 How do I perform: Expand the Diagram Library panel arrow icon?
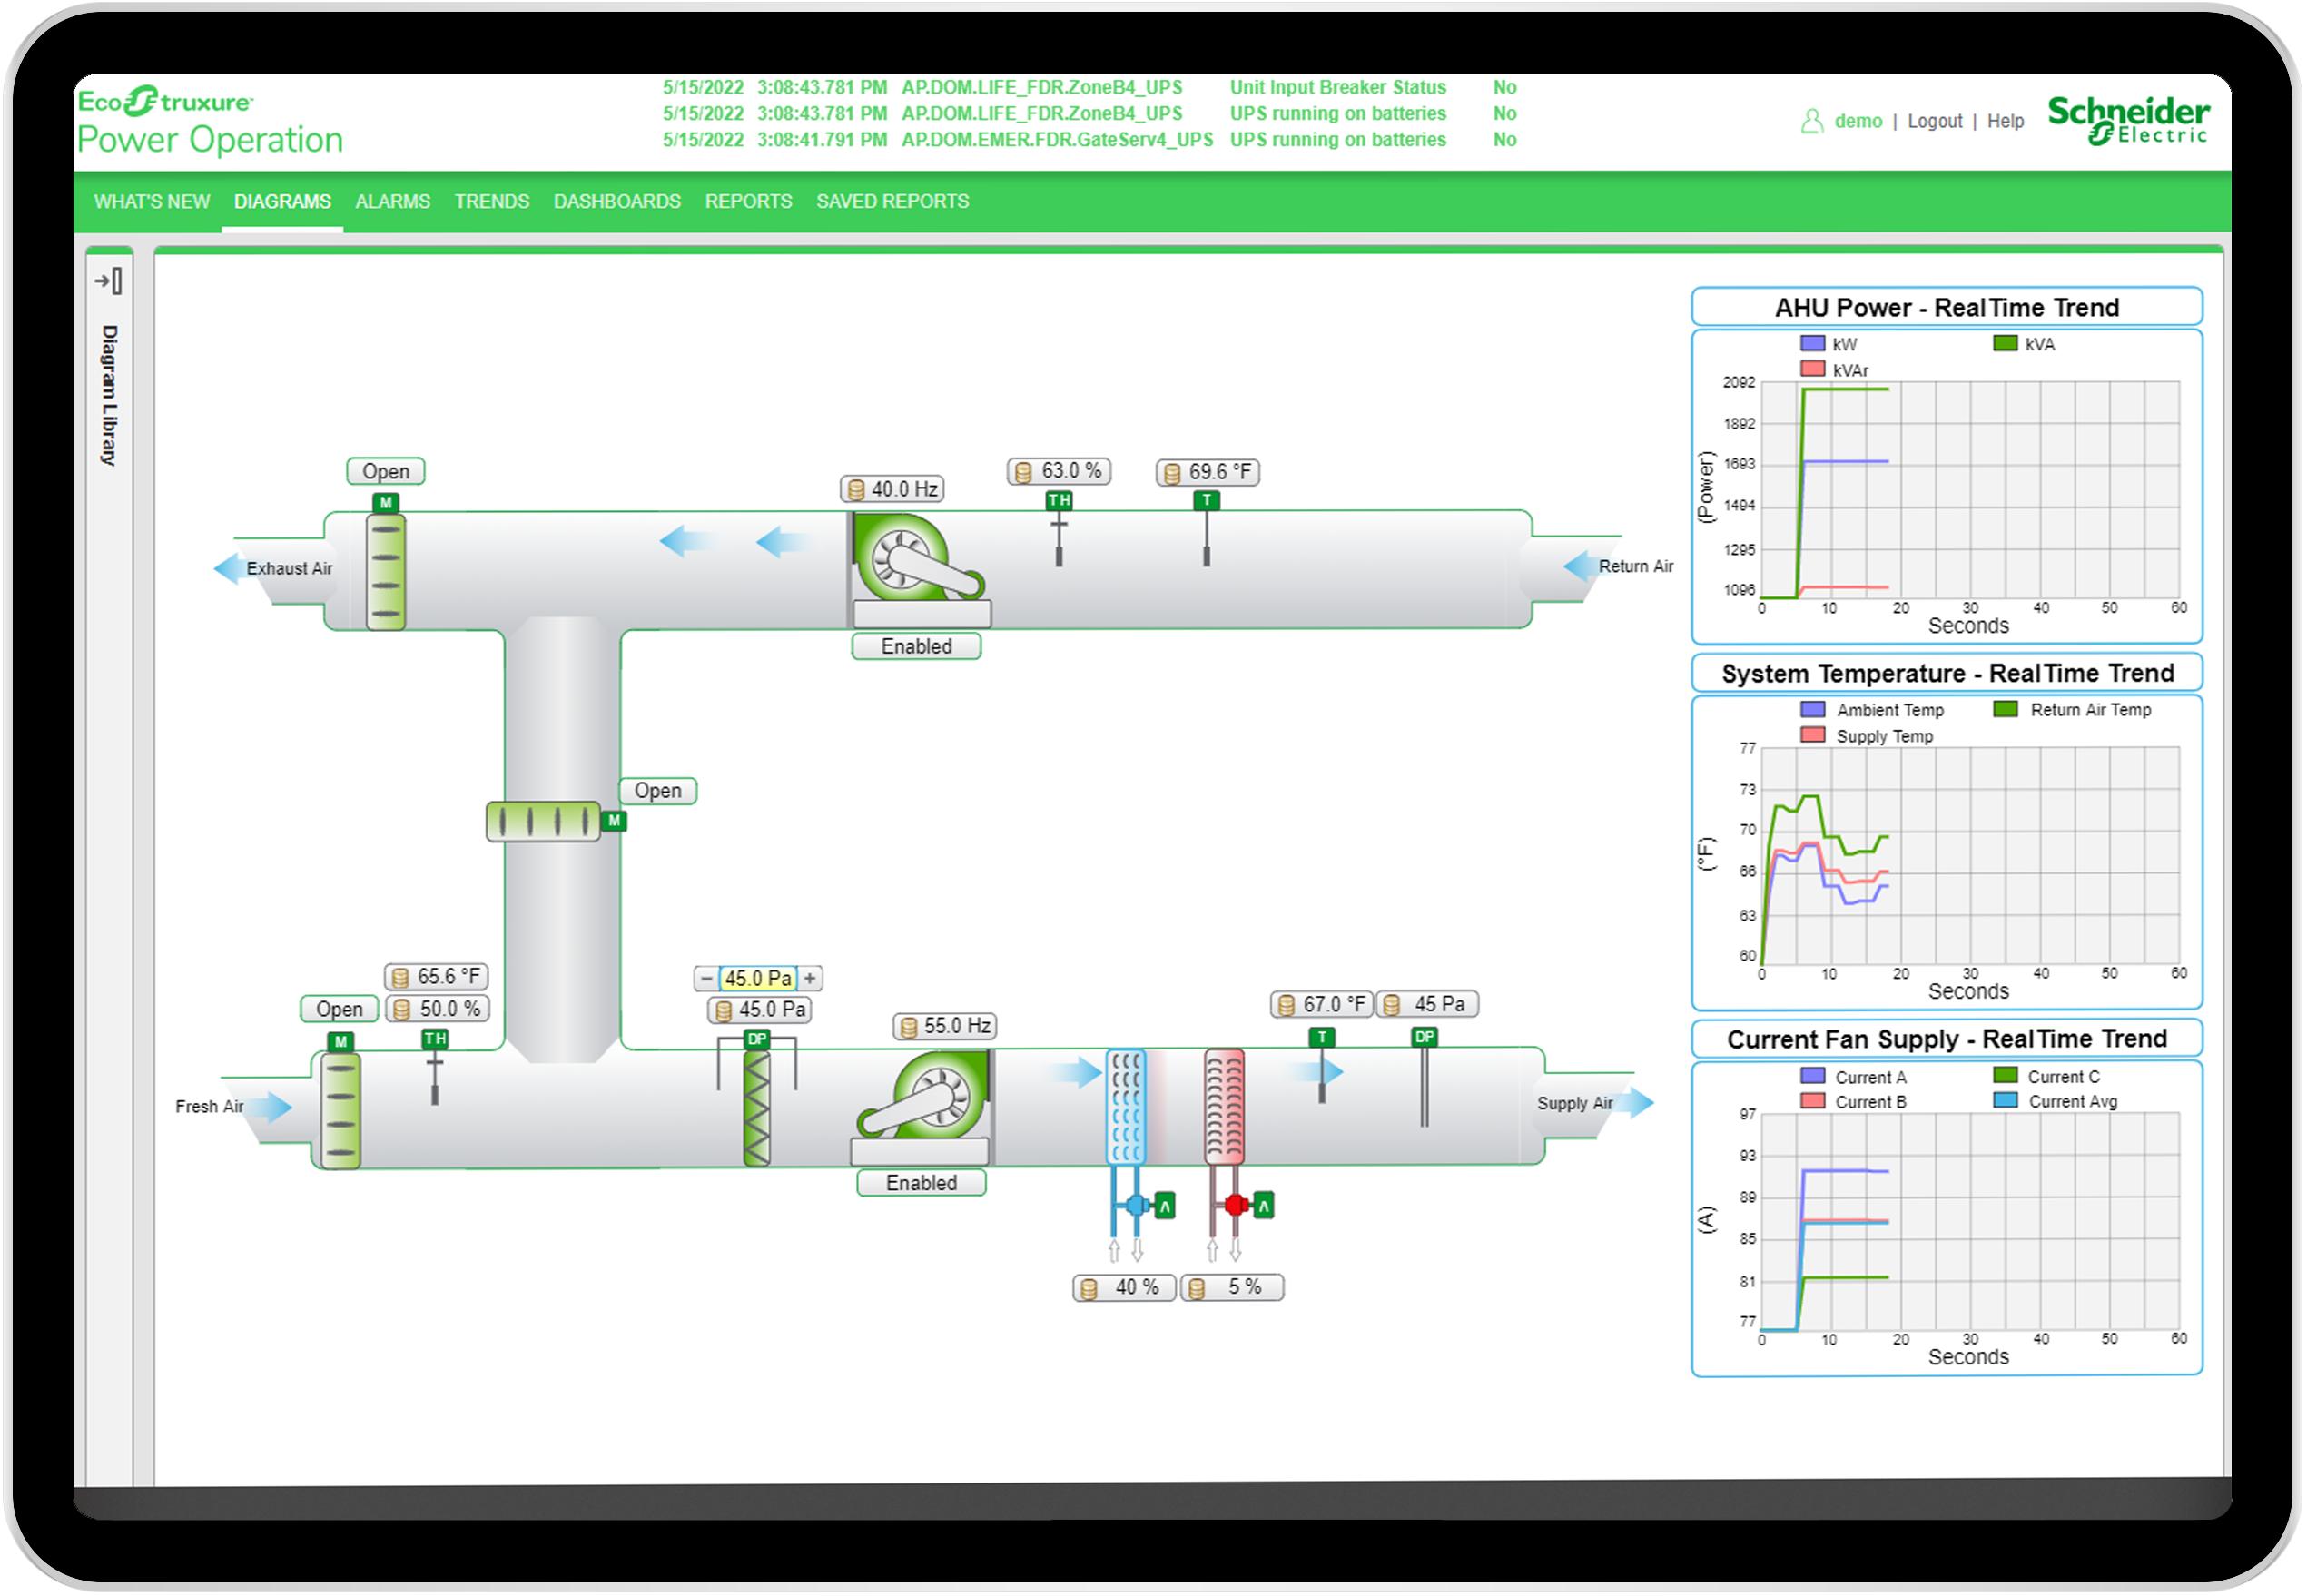(x=109, y=281)
